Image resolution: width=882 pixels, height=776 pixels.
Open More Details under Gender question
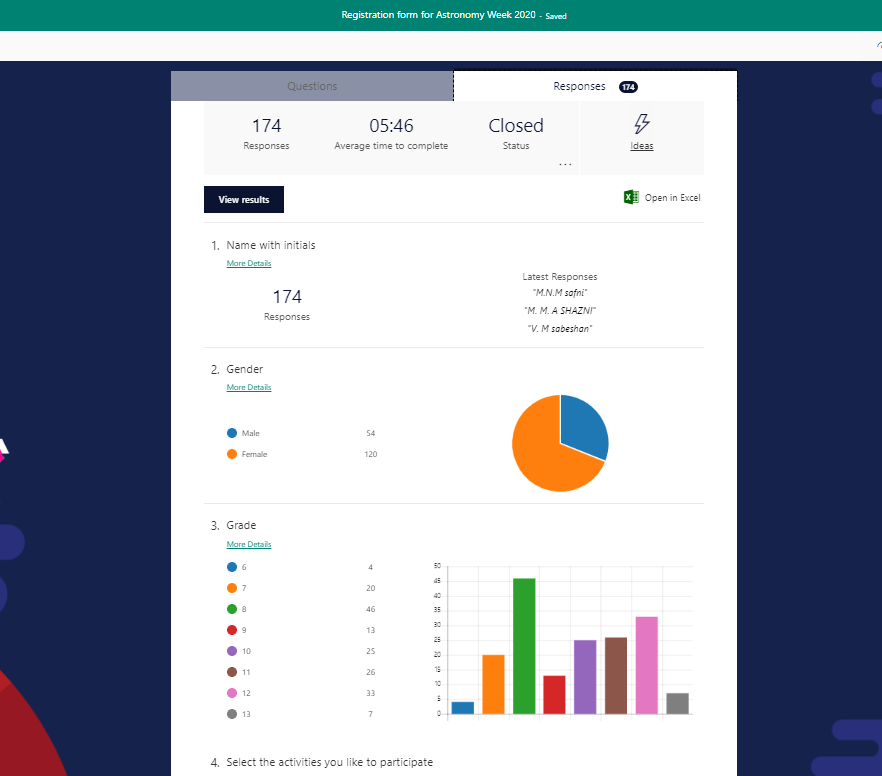point(249,387)
